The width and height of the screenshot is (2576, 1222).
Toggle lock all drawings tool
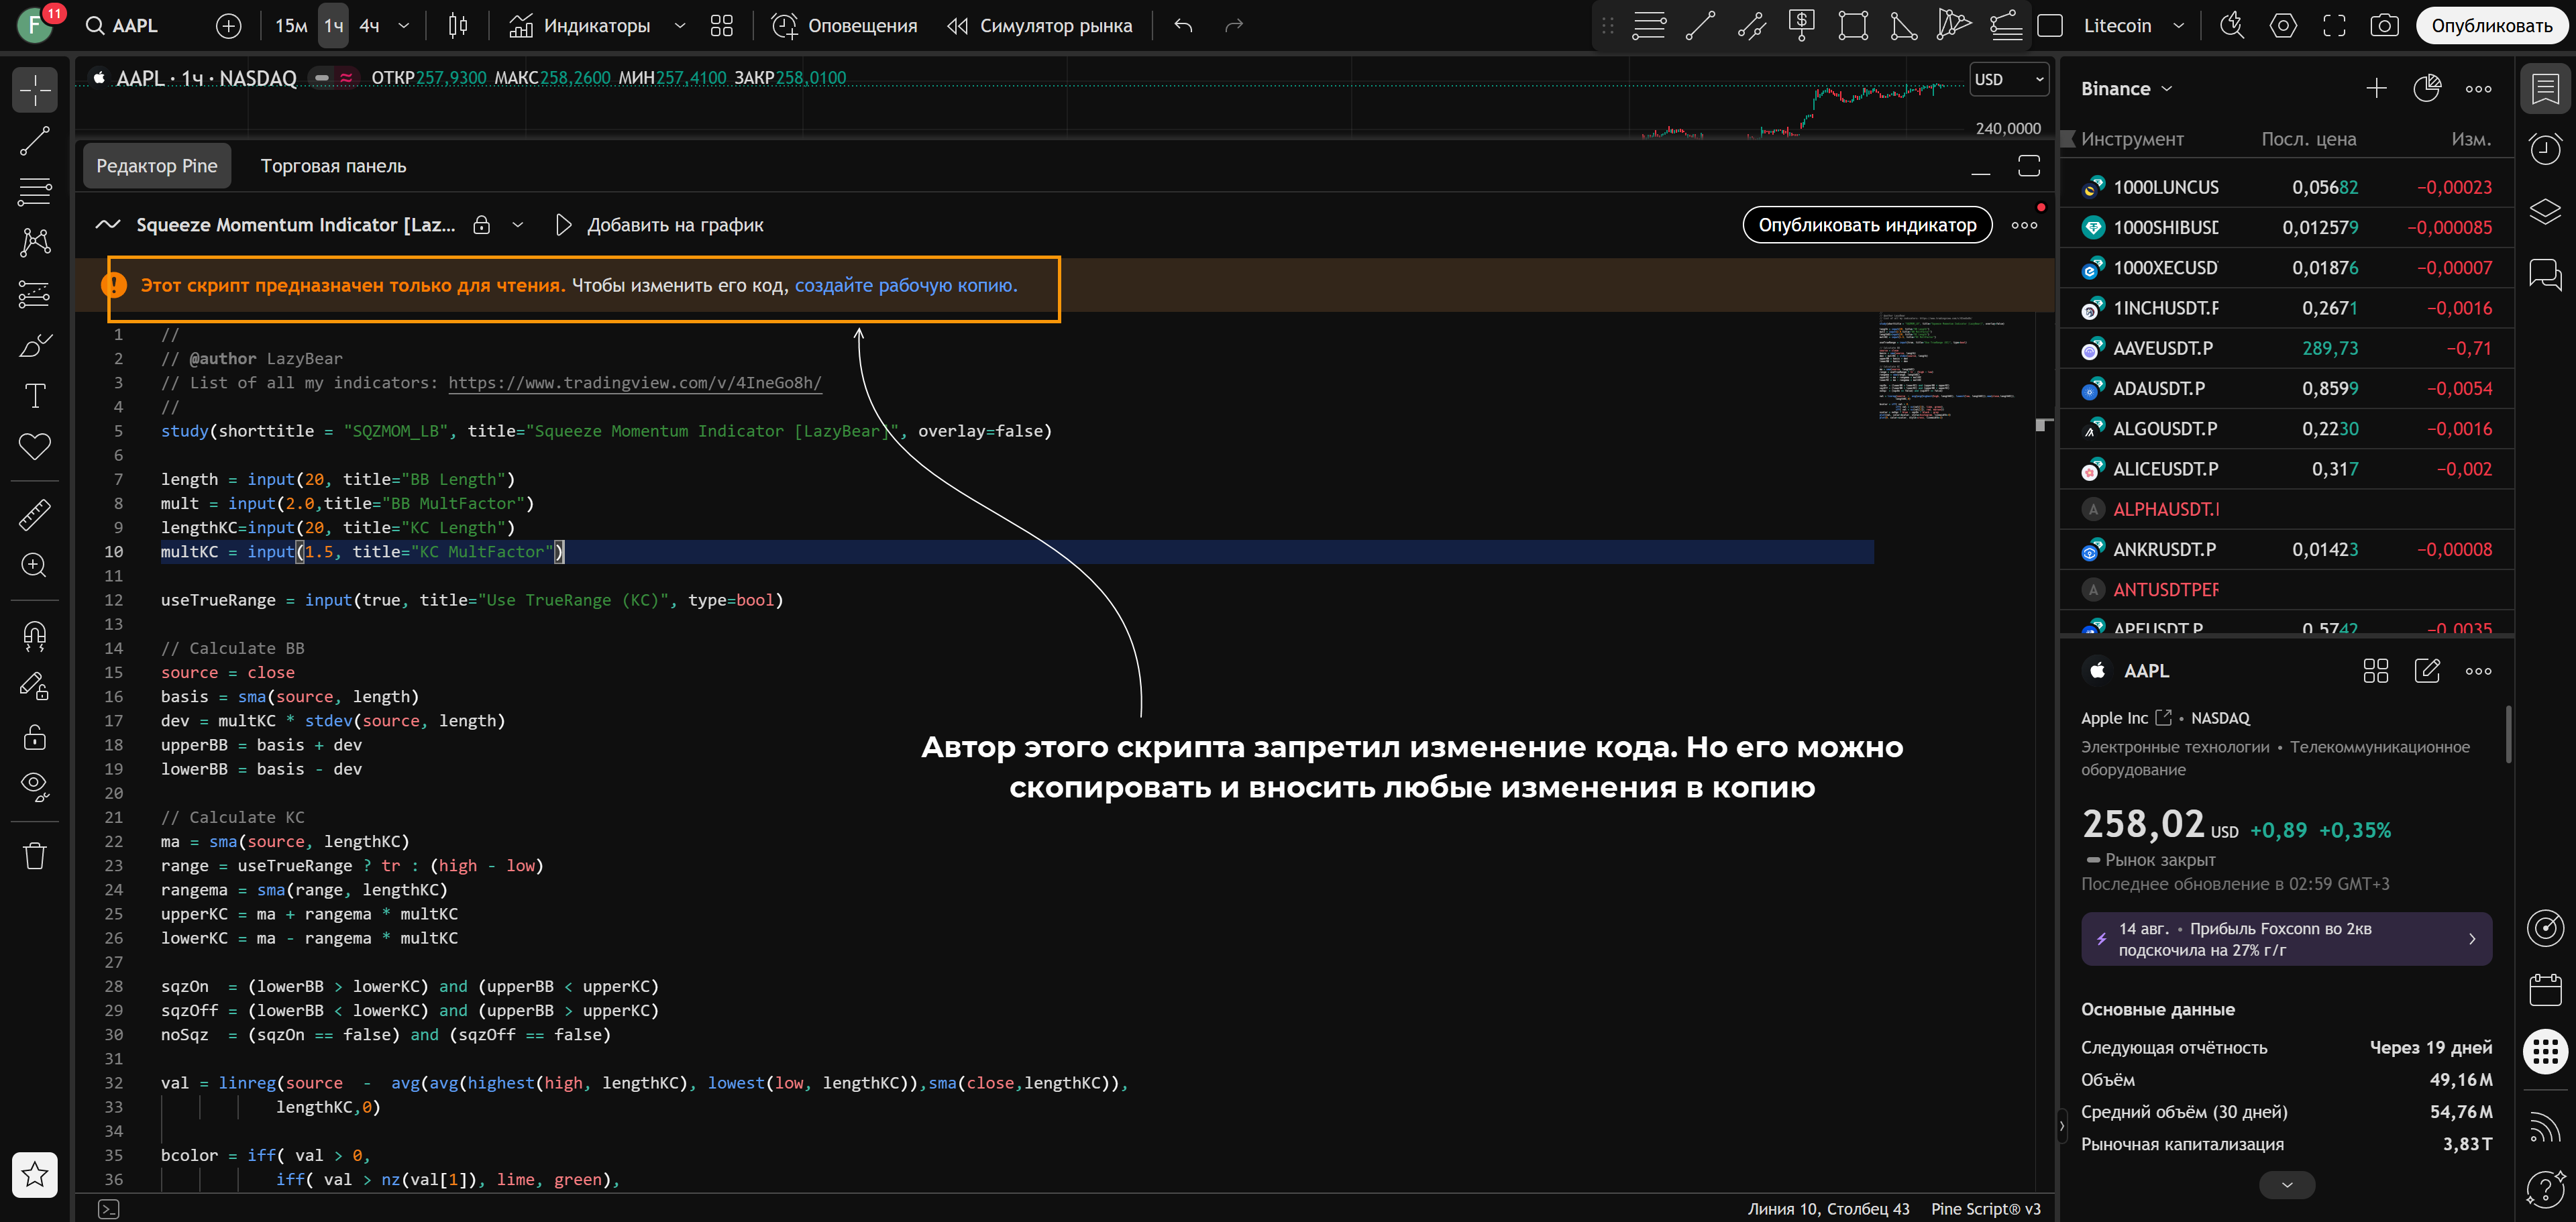click(35, 737)
